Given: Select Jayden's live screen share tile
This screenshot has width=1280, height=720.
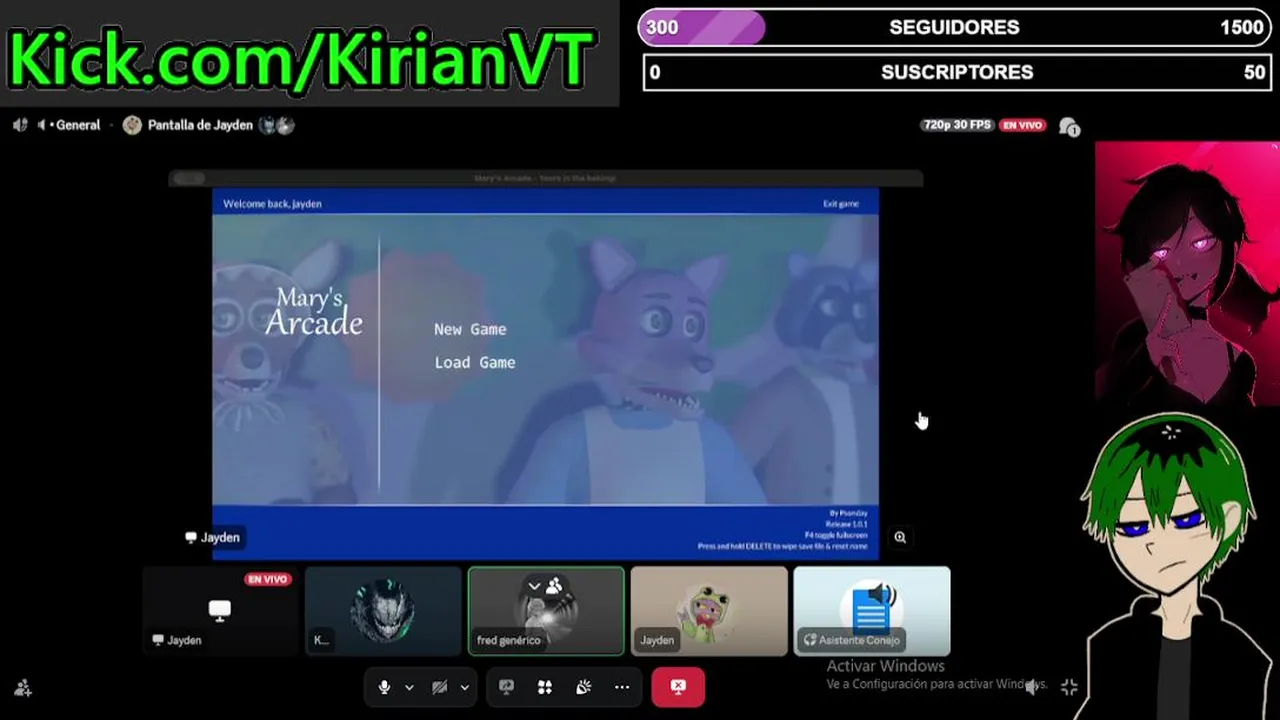Looking at the screenshot, I should tap(220, 611).
